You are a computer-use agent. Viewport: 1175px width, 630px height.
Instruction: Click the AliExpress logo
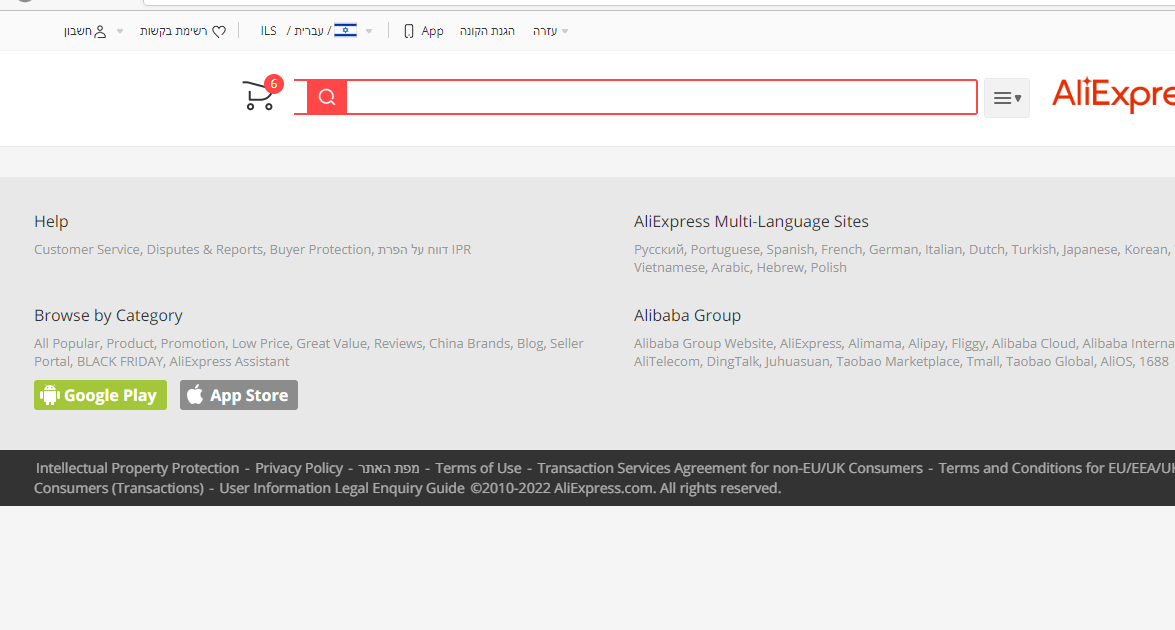tap(1113, 95)
